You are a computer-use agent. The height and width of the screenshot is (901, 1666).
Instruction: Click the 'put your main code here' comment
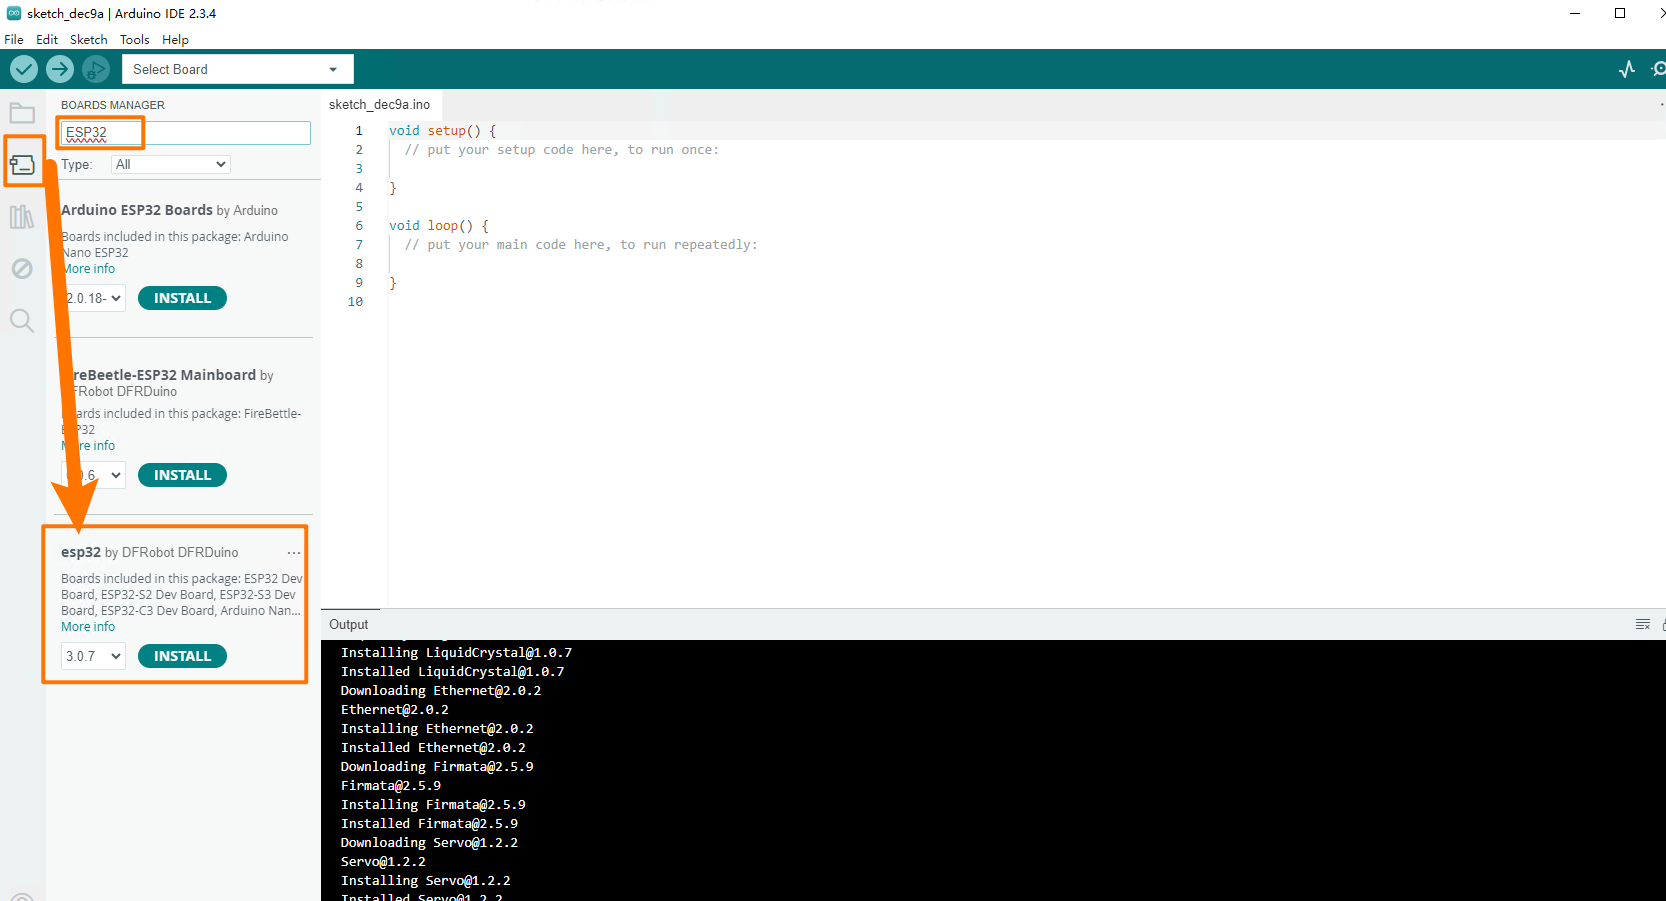(x=581, y=245)
